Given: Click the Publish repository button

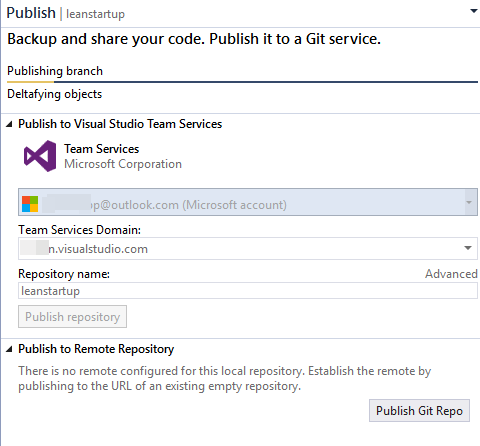Looking at the screenshot, I should 72,317.
